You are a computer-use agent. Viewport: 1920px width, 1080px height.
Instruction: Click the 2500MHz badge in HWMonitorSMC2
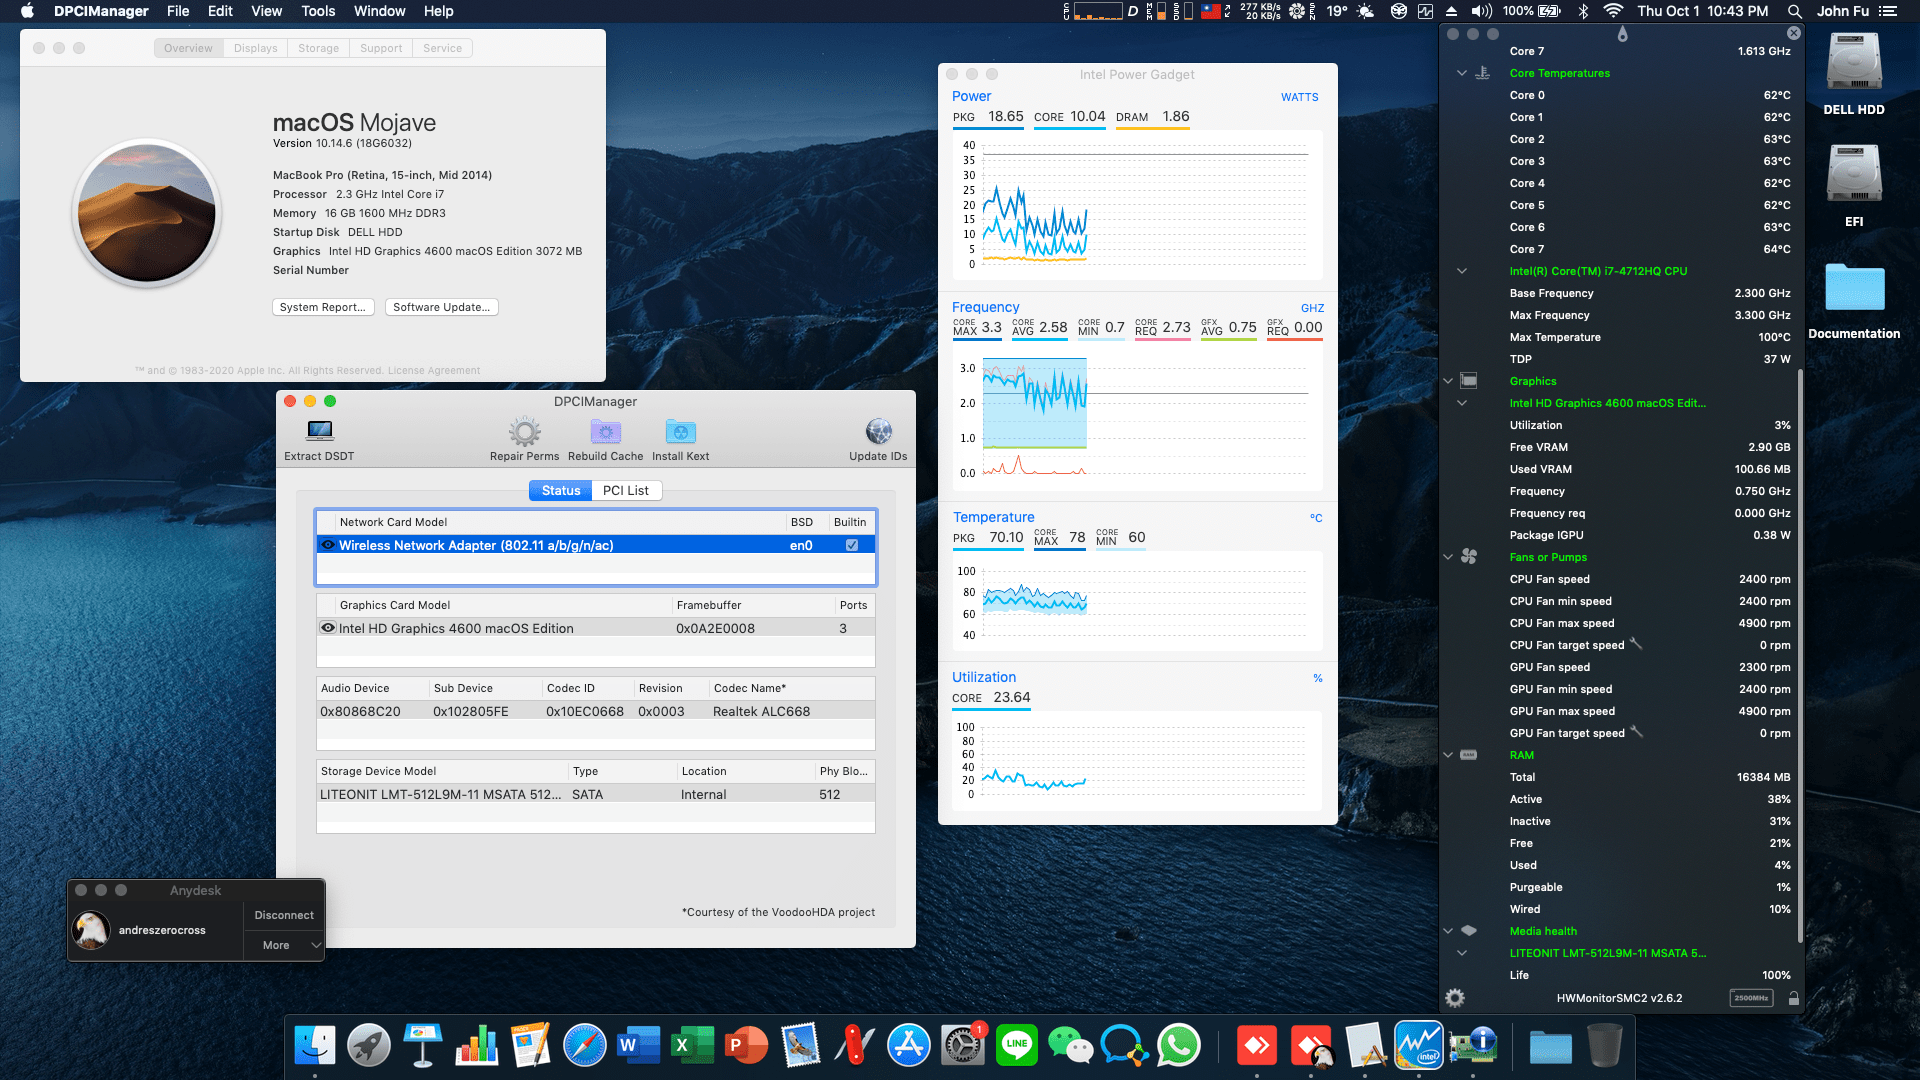[x=1751, y=998]
